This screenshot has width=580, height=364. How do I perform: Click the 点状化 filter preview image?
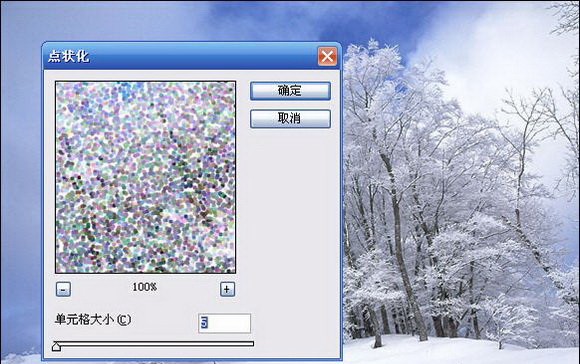(145, 177)
